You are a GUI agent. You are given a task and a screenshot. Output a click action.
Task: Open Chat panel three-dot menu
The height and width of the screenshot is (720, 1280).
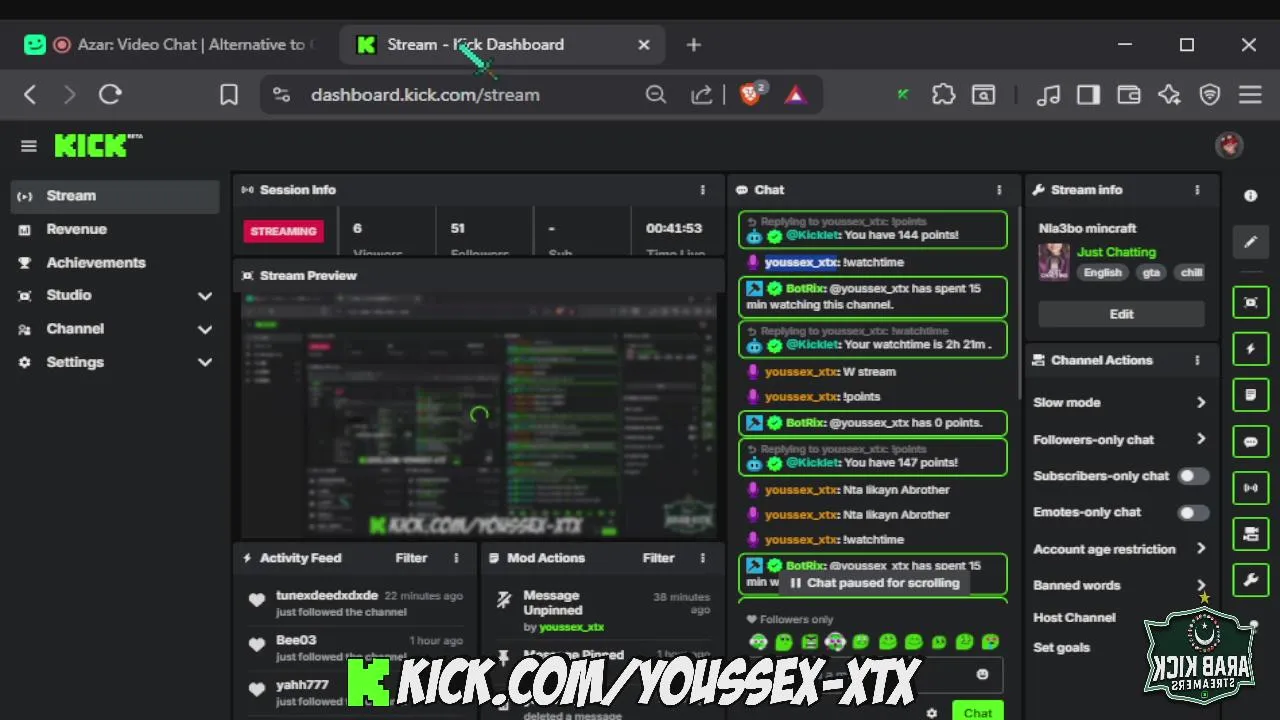tap(998, 190)
